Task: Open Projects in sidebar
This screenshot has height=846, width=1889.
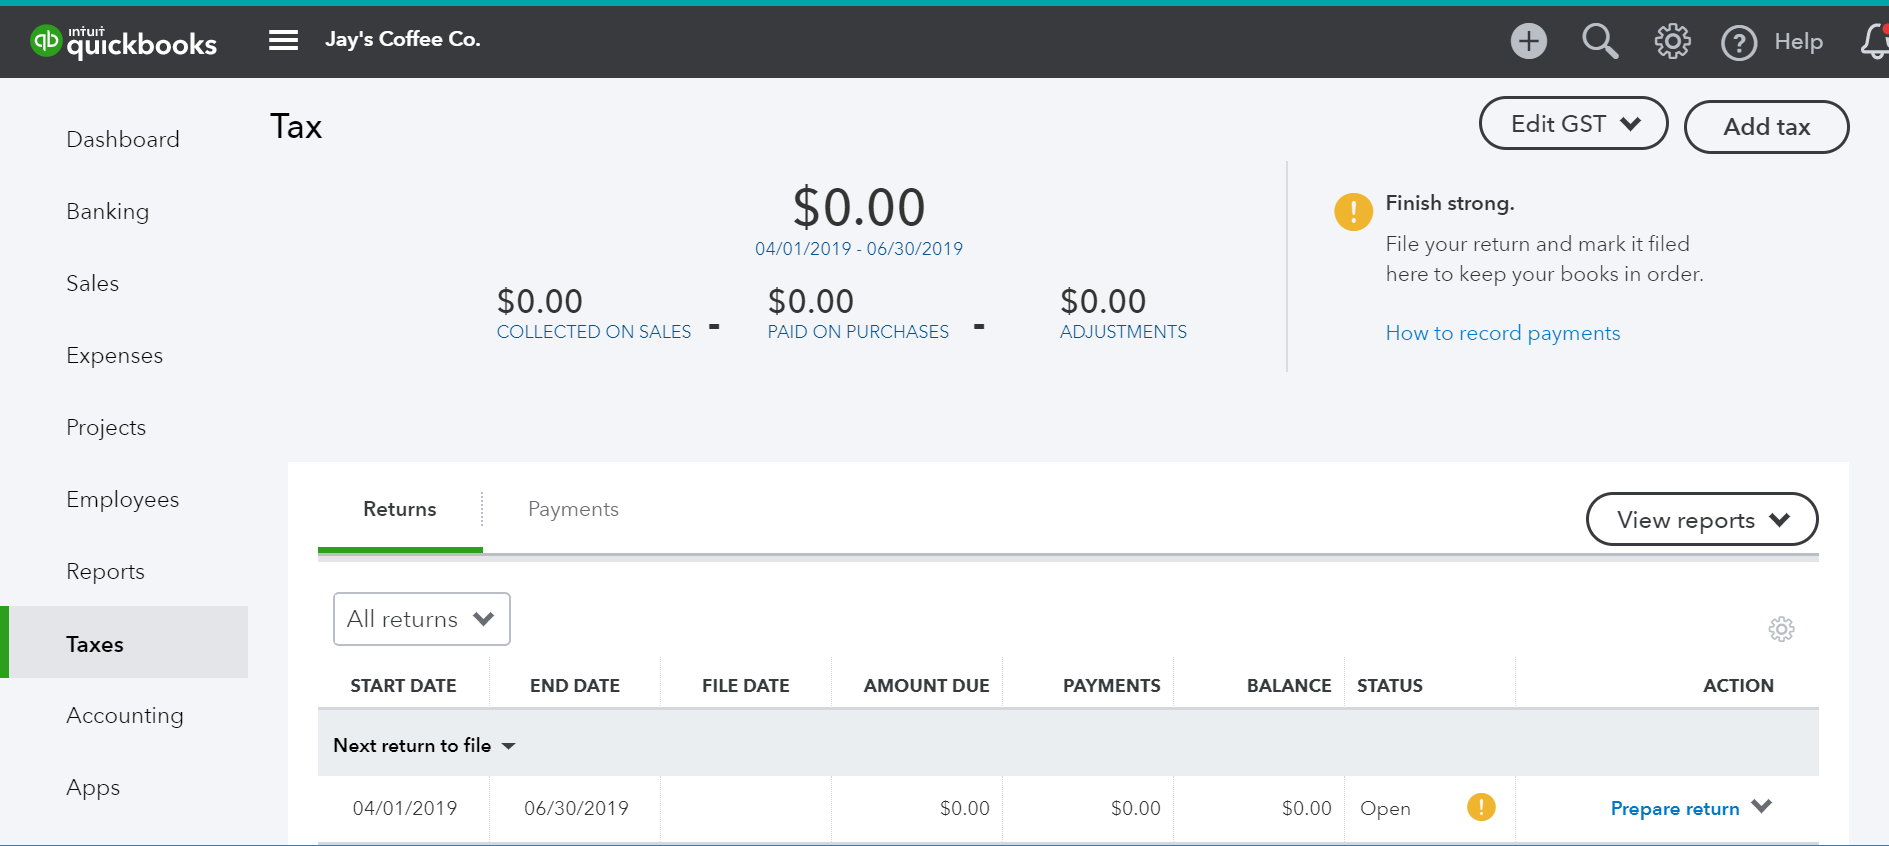Action: pos(106,427)
